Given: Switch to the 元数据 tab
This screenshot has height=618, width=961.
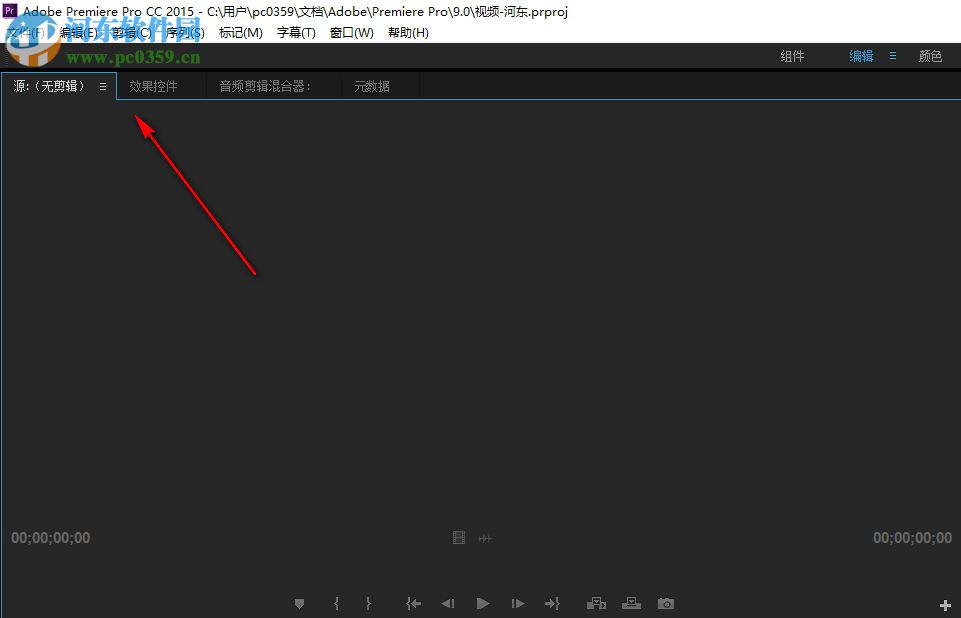Looking at the screenshot, I should click(371, 85).
